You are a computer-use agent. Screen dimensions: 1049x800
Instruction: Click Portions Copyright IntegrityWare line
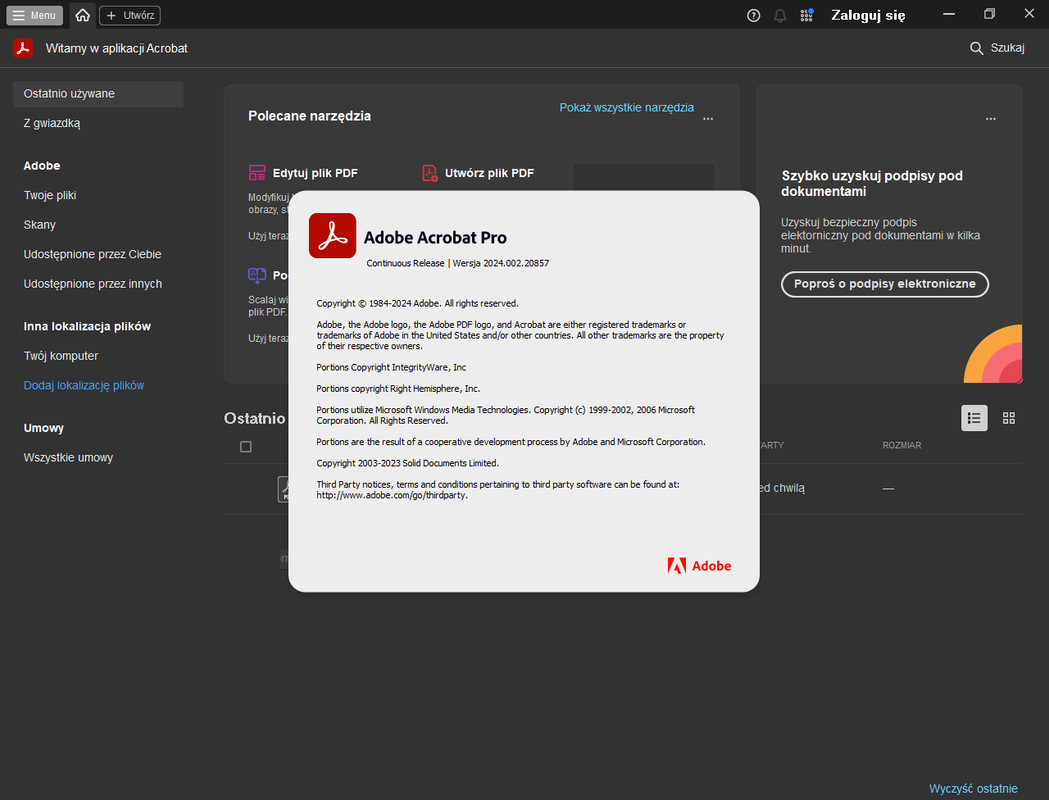pyautogui.click(x=391, y=367)
